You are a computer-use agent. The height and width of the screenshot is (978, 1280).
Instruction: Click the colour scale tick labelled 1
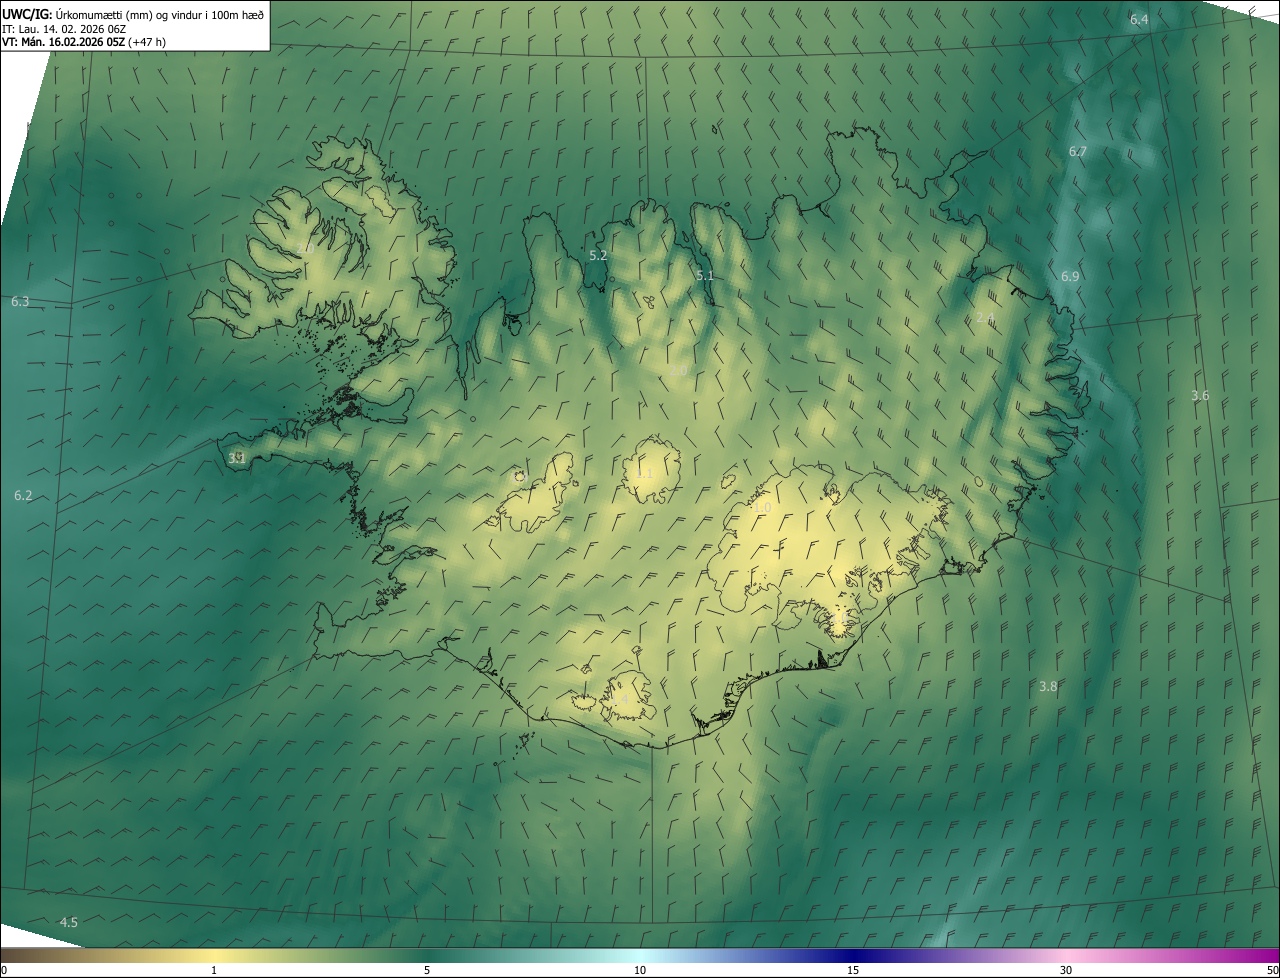coord(214,970)
